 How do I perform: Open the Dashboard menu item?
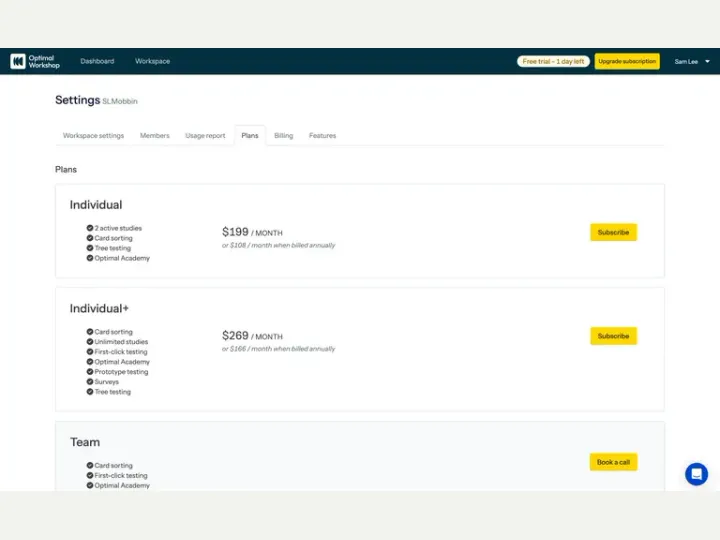[97, 61]
